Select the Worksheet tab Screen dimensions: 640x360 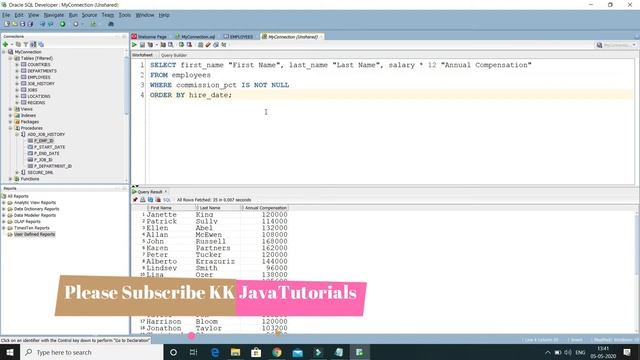point(142,55)
